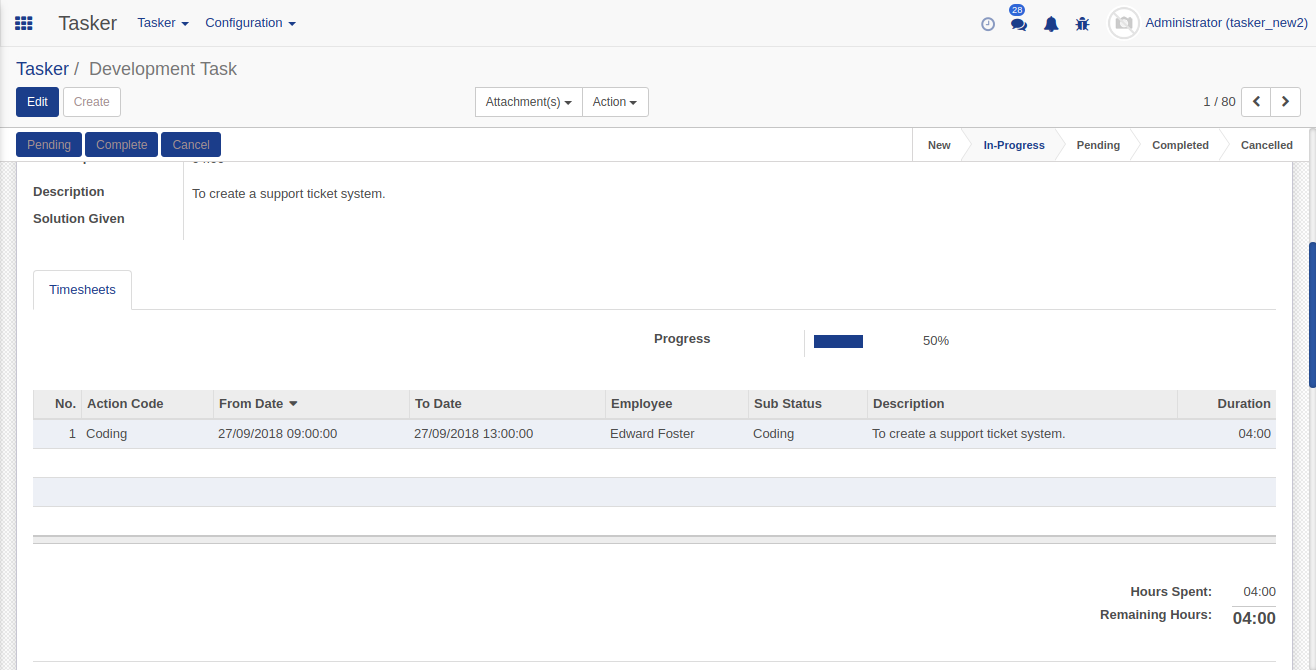The height and width of the screenshot is (670, 1316).
Task: Open conversations chat icon with 28 badge
Action: pyautogui.click(x=1019, y=23)
